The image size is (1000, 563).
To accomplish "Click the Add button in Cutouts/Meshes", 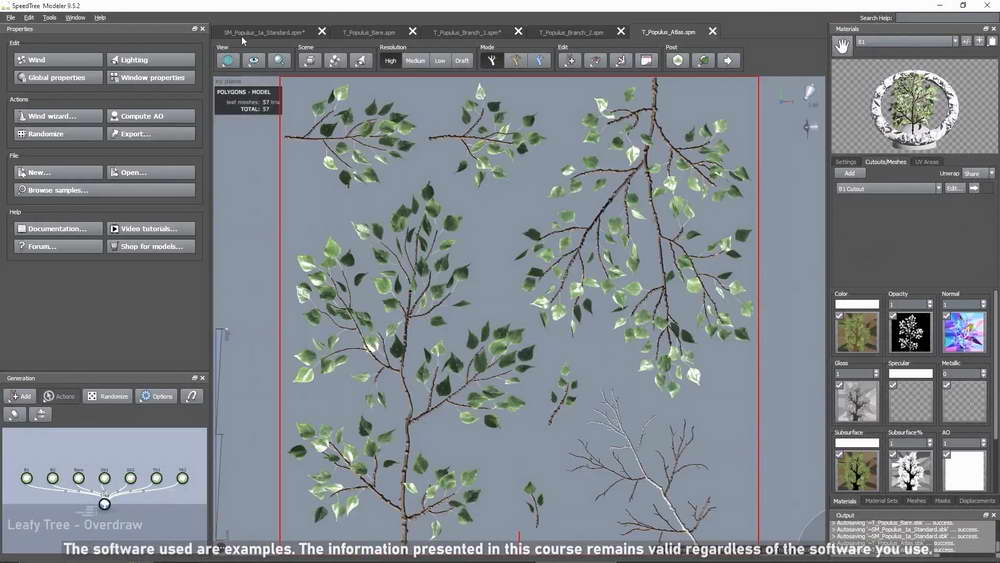I will [849, 173].
